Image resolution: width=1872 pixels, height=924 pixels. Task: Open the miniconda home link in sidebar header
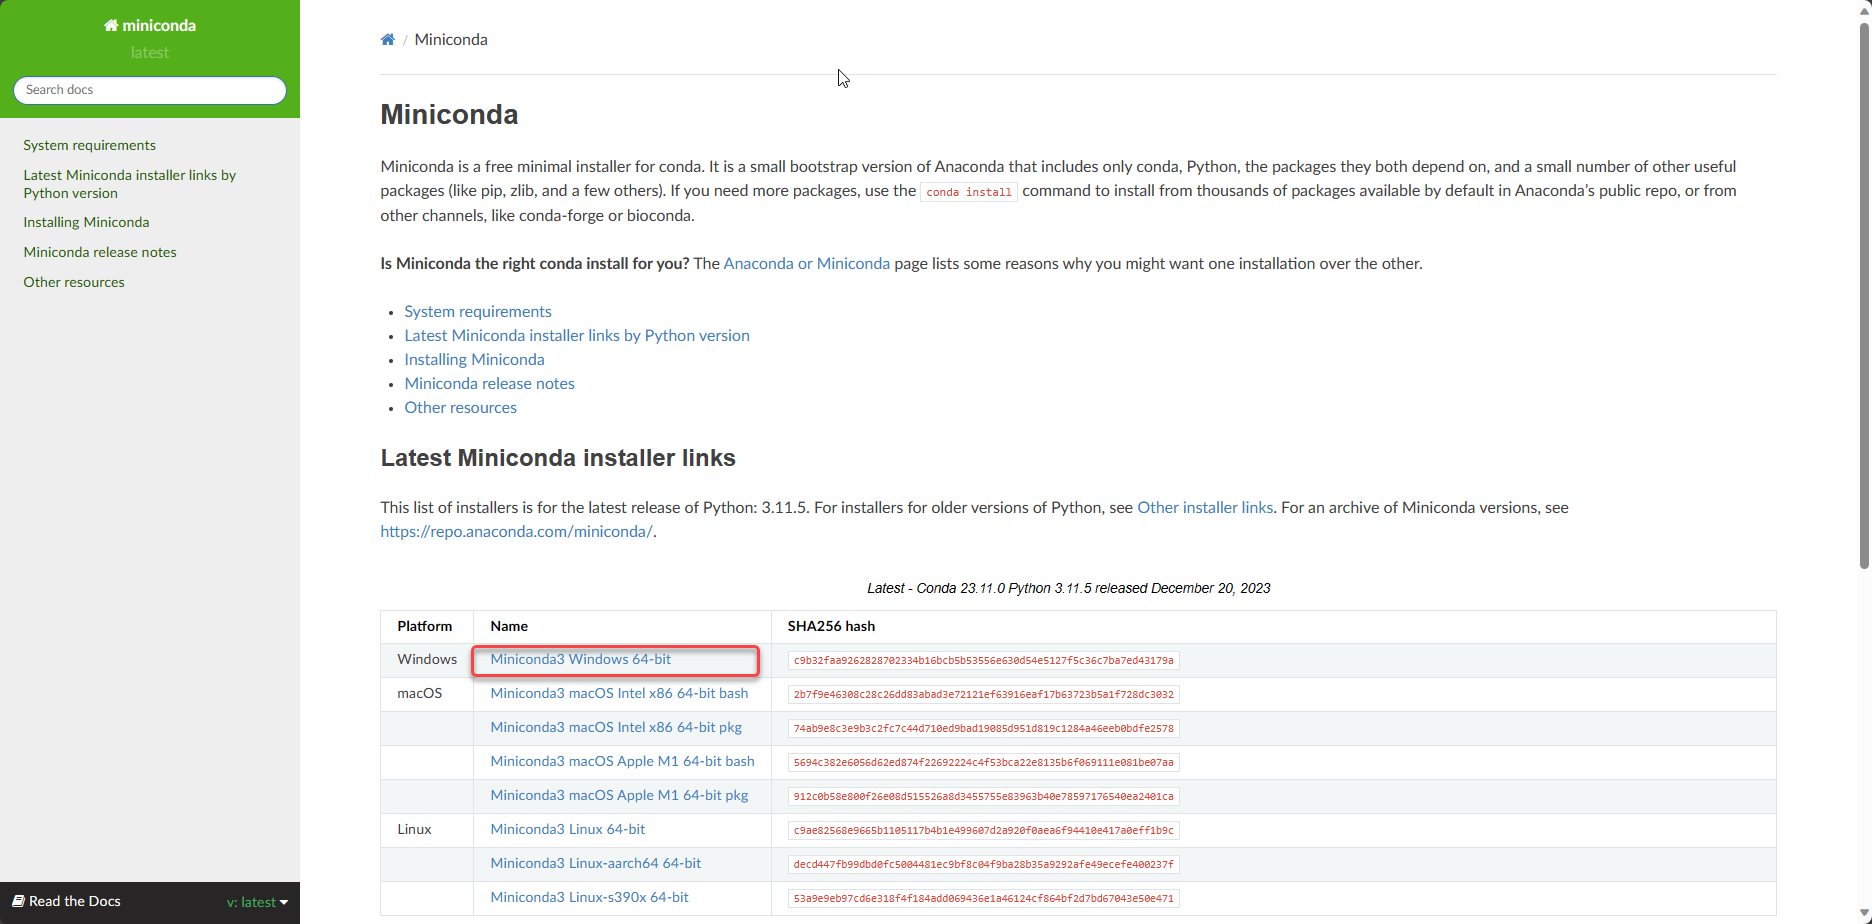(150, 25)
